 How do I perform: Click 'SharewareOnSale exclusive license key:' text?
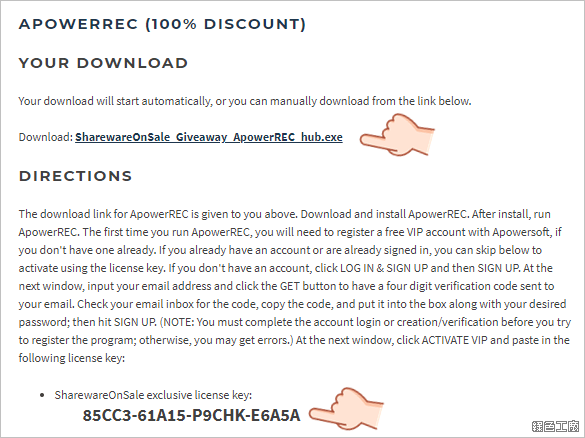point(153,395)
